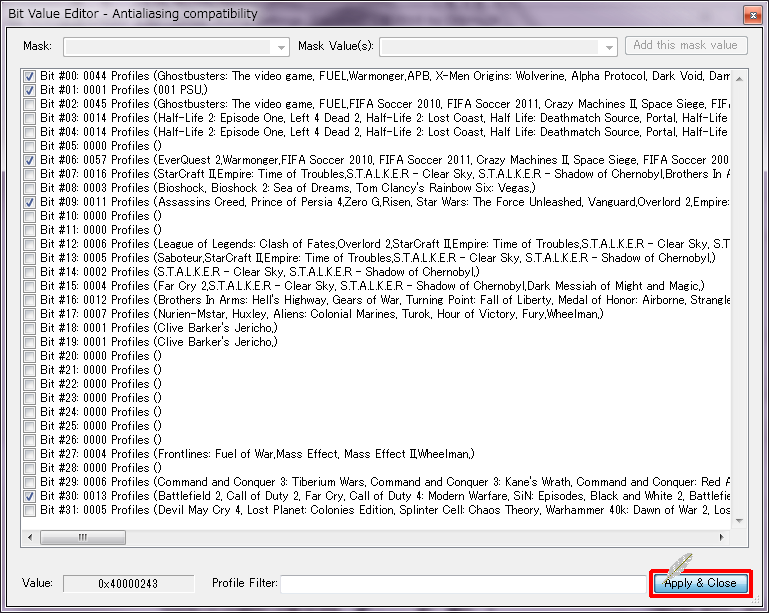Uncheck the Bit #01 checkbox (001 PSU)

click(29, 90)
